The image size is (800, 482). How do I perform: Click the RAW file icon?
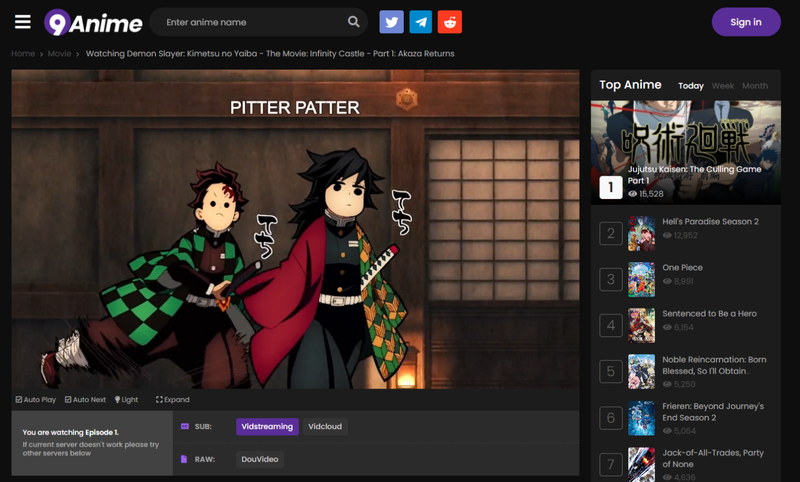pos(184,459)
